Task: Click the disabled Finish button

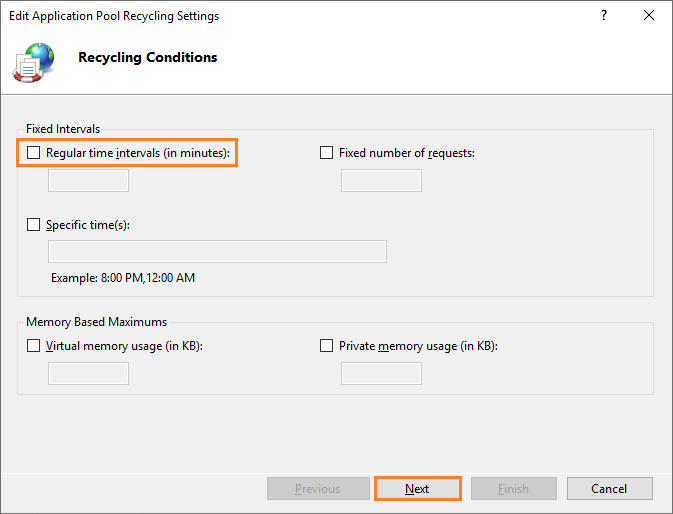Action: tap(514, 489)
